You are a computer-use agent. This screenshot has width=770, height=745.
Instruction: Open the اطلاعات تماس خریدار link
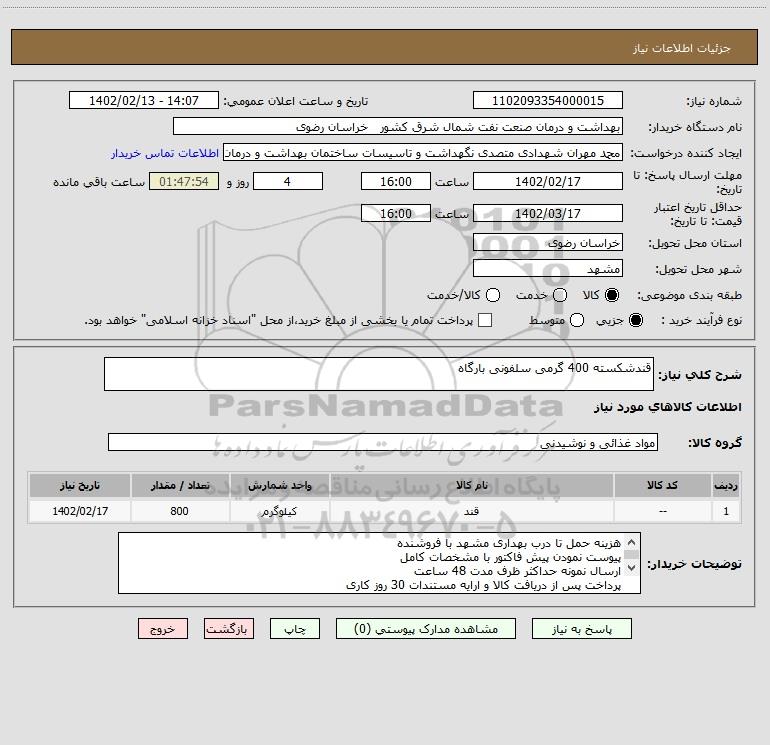point(165,153)
